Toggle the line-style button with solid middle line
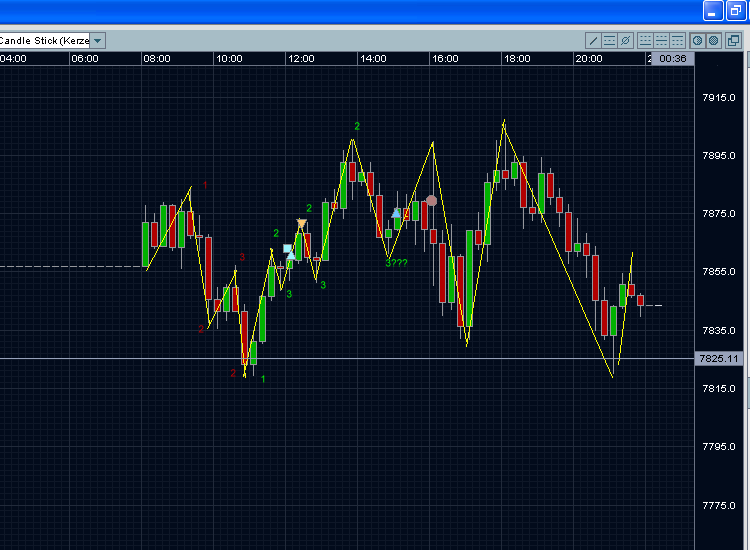The height and width of the screenshot is (550, 750). (661, 41)
